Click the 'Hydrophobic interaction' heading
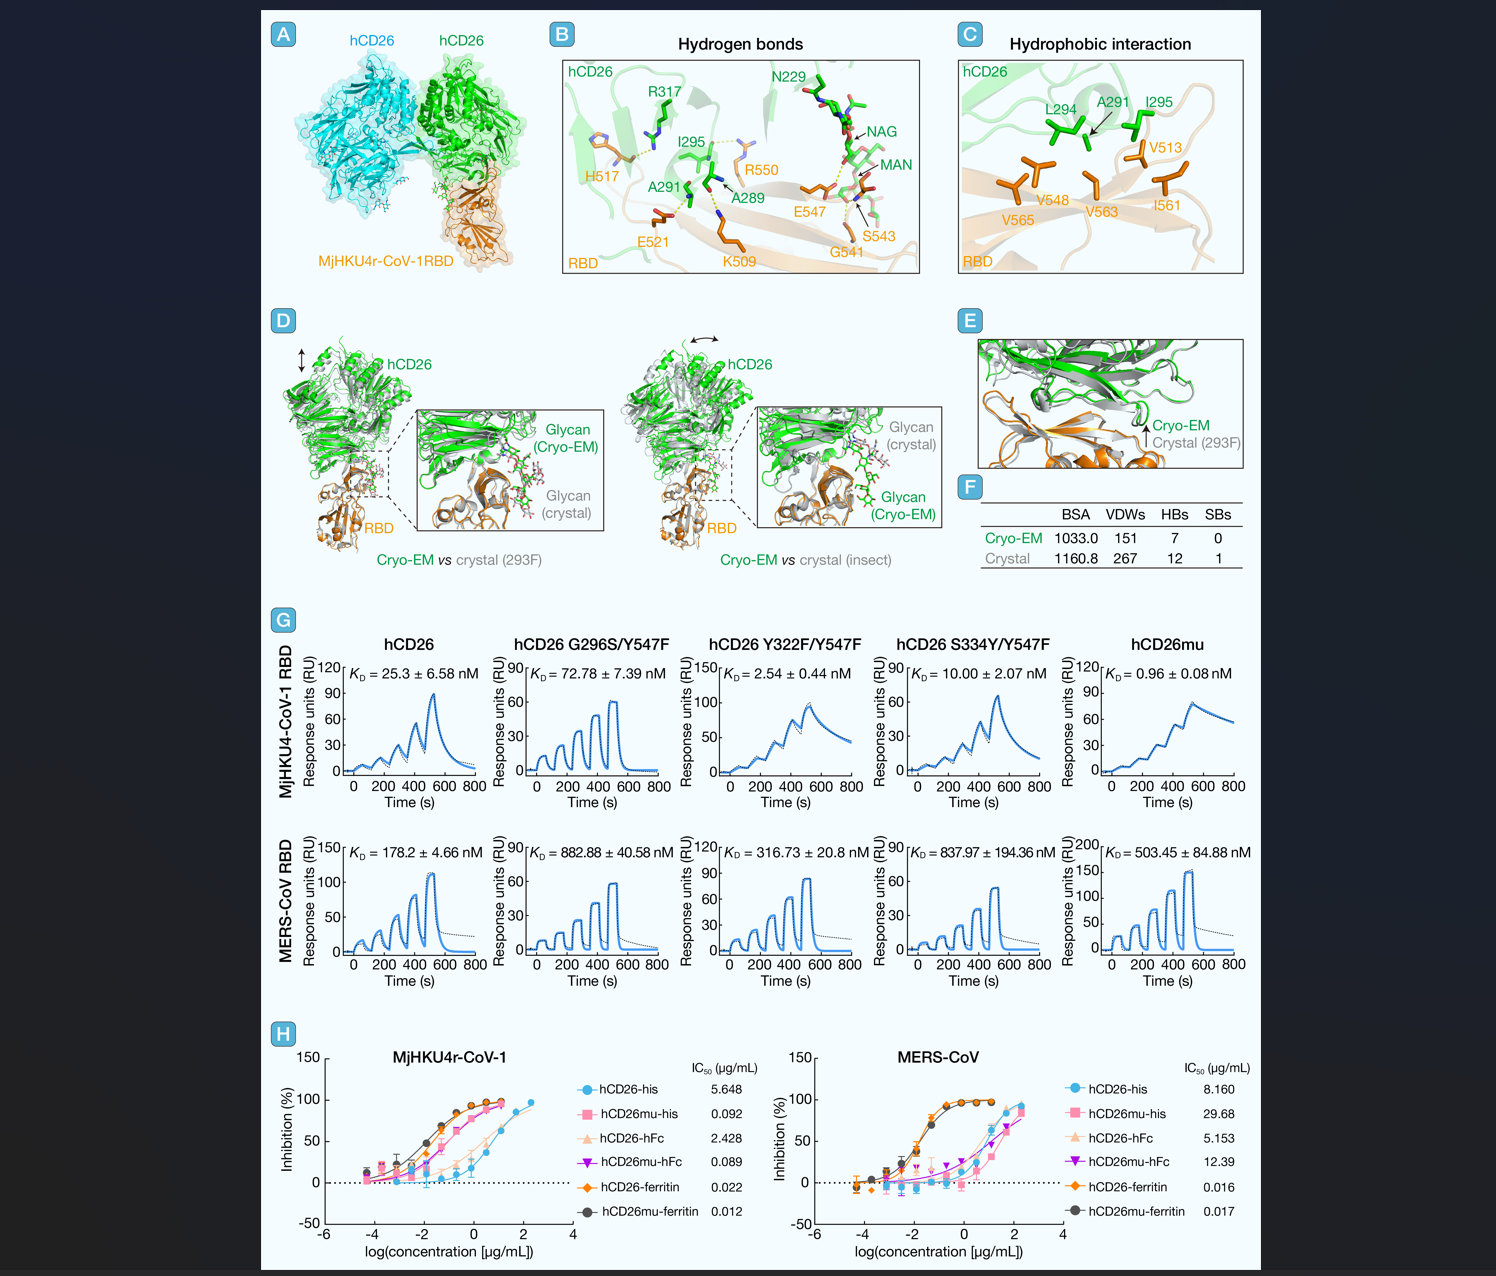The height and width of the screenshot is (1276, 1496). click(1100, 44)
